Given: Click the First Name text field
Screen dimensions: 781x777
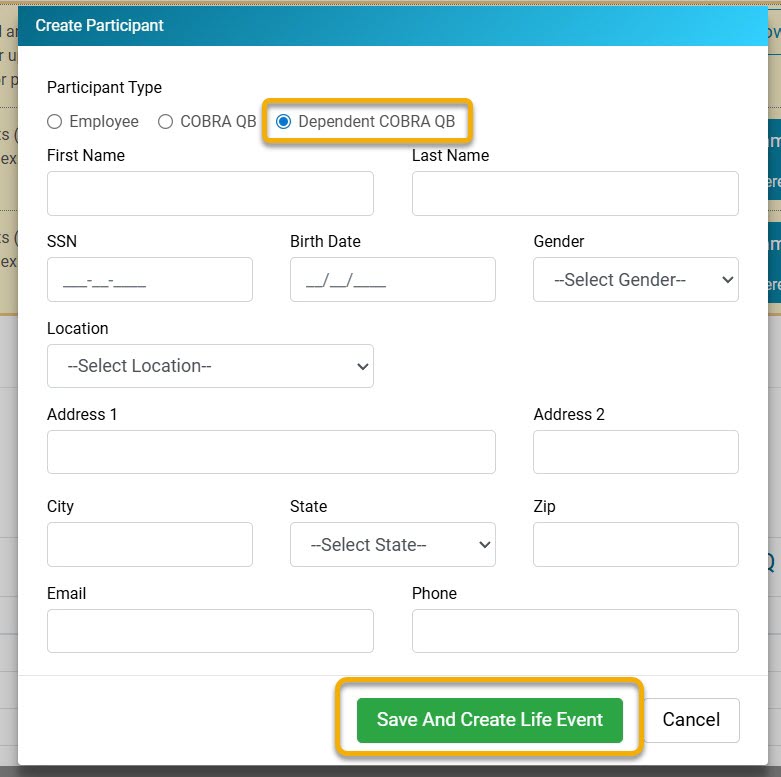Looking at the screenshot, I should pyautogui.click(x=210, y=193).
